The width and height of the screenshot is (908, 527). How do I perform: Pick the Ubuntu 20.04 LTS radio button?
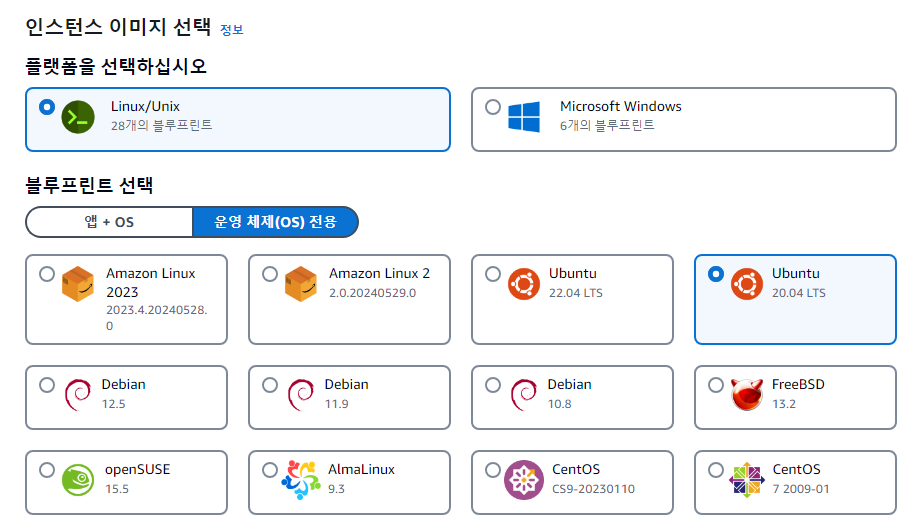pos(716,274)
